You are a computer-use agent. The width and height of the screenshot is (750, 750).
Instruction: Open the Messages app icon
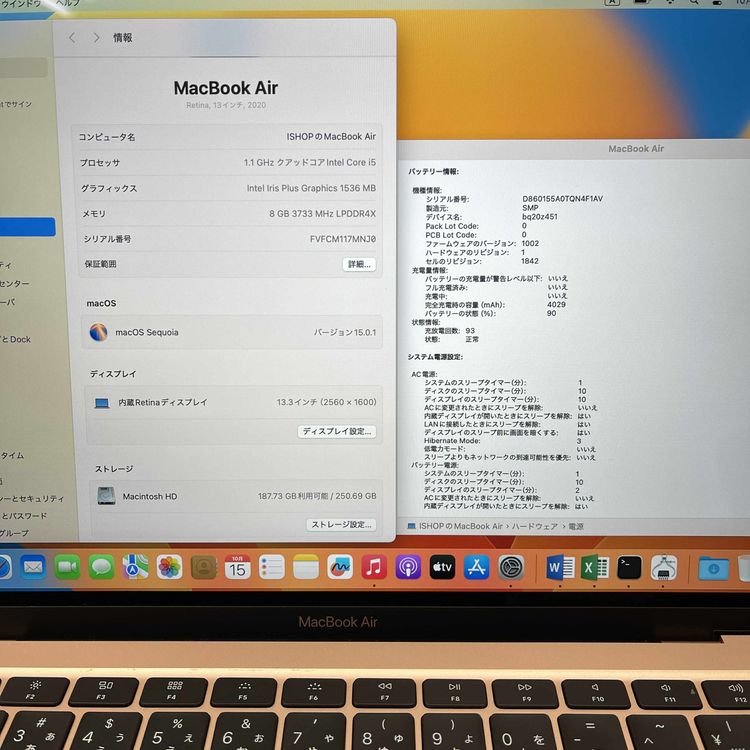click(101, 567)
